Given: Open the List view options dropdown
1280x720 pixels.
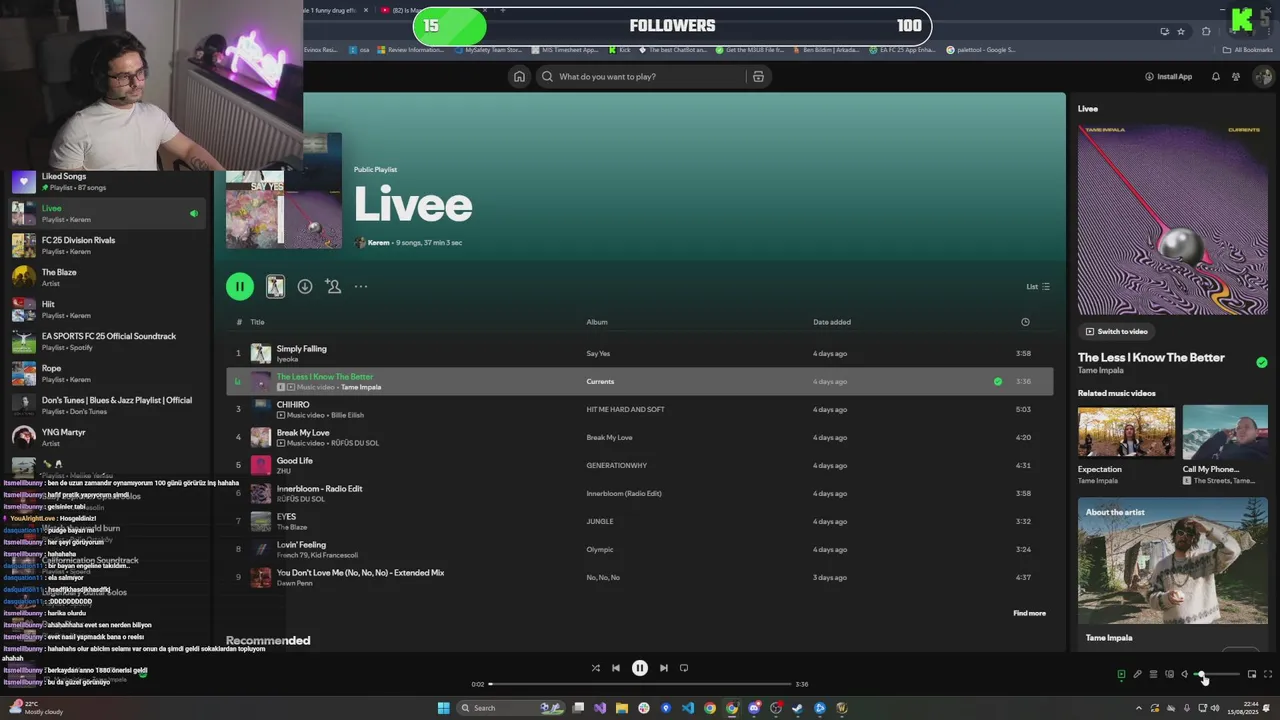Looking at the screenshot, I should [x=1038, y=286].
